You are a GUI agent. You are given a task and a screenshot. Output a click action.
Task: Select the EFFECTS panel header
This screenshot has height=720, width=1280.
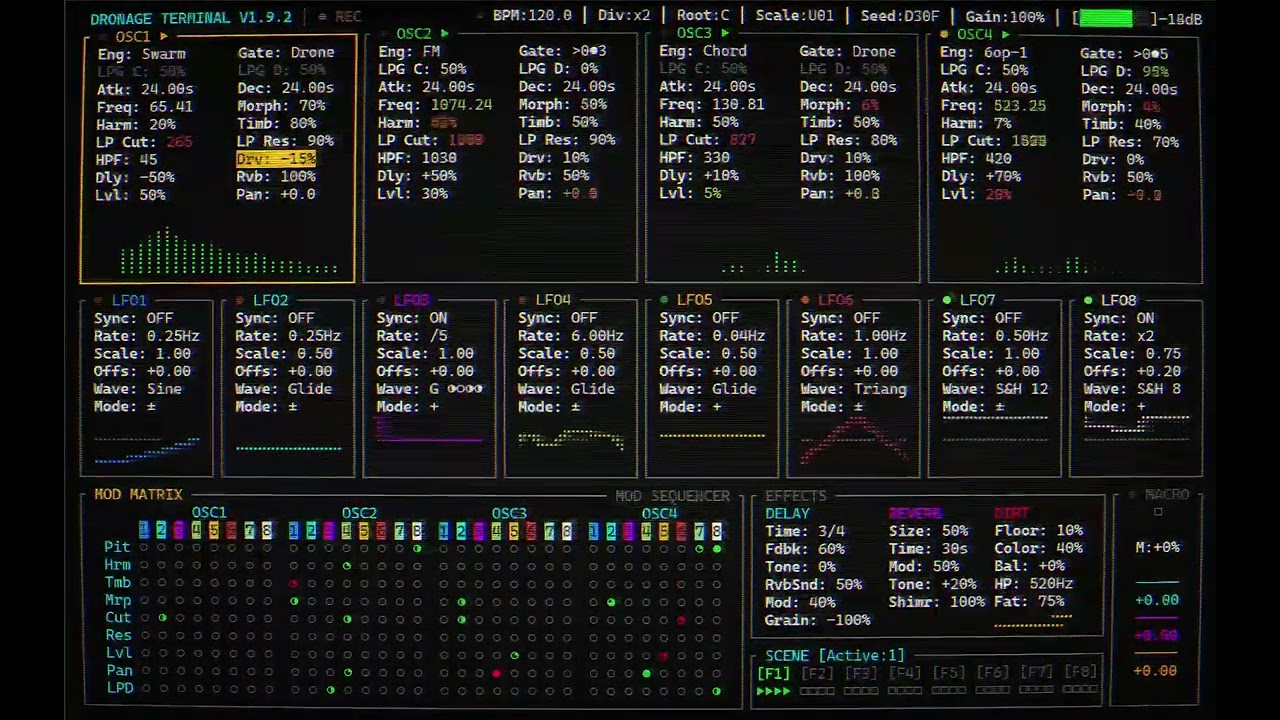pyautogui.click(x=796, y=496)
